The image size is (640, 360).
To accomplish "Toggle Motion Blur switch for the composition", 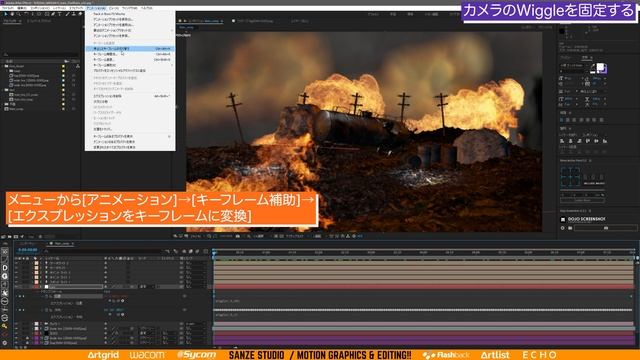I will coord(198,251).
